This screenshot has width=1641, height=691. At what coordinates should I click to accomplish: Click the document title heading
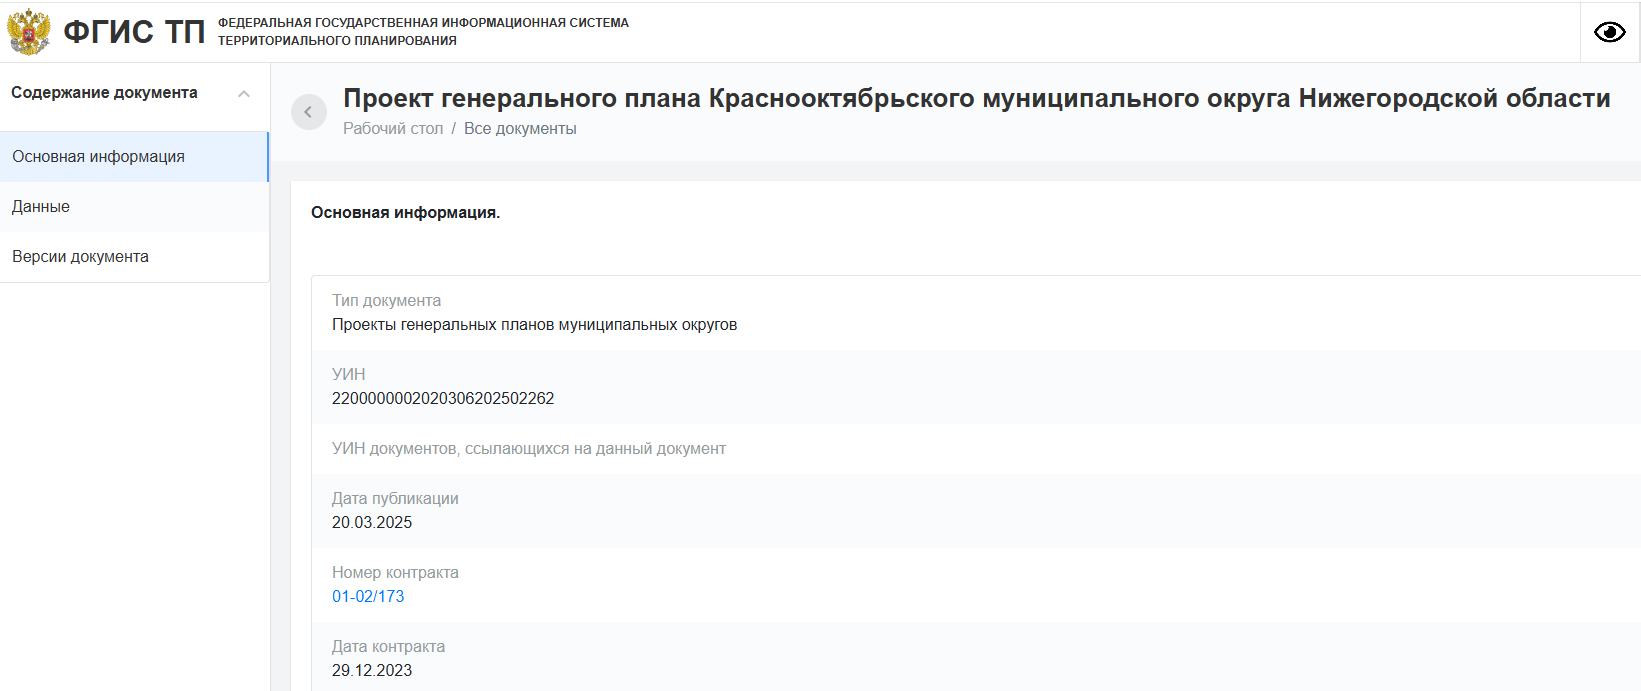pos(976,98)
